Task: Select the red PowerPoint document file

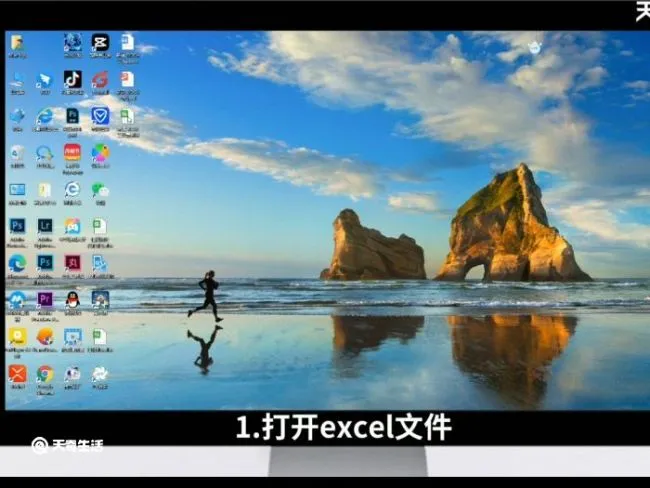Action: click(x=128, y=79)
